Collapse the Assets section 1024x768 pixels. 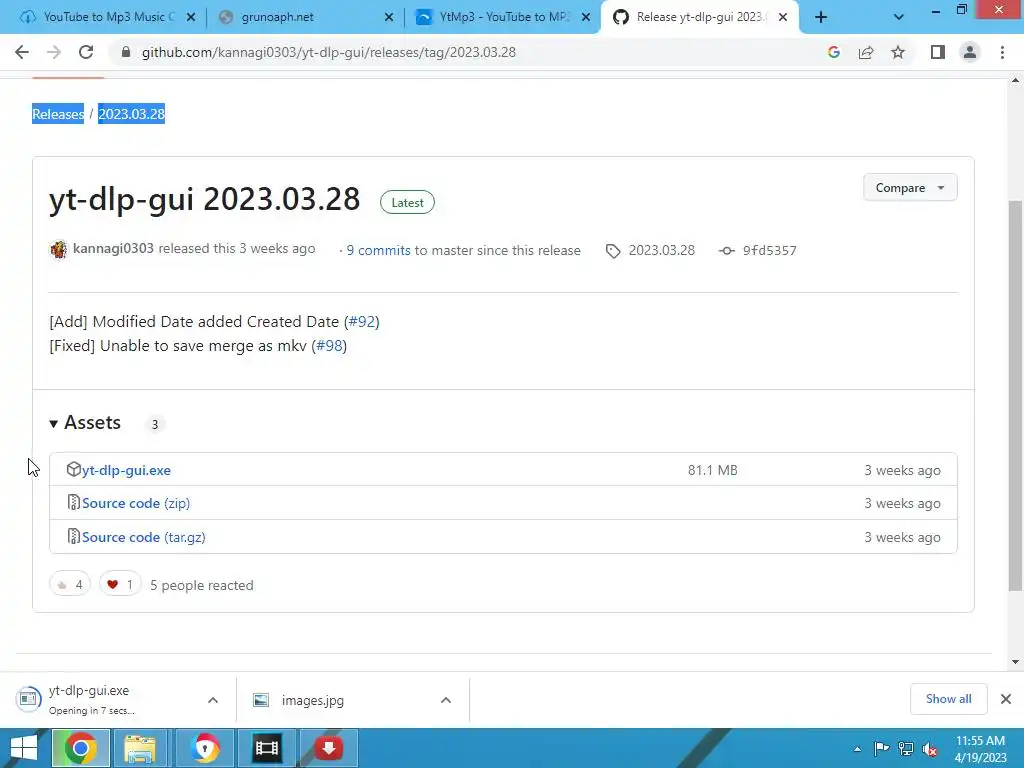pos(85,423)
